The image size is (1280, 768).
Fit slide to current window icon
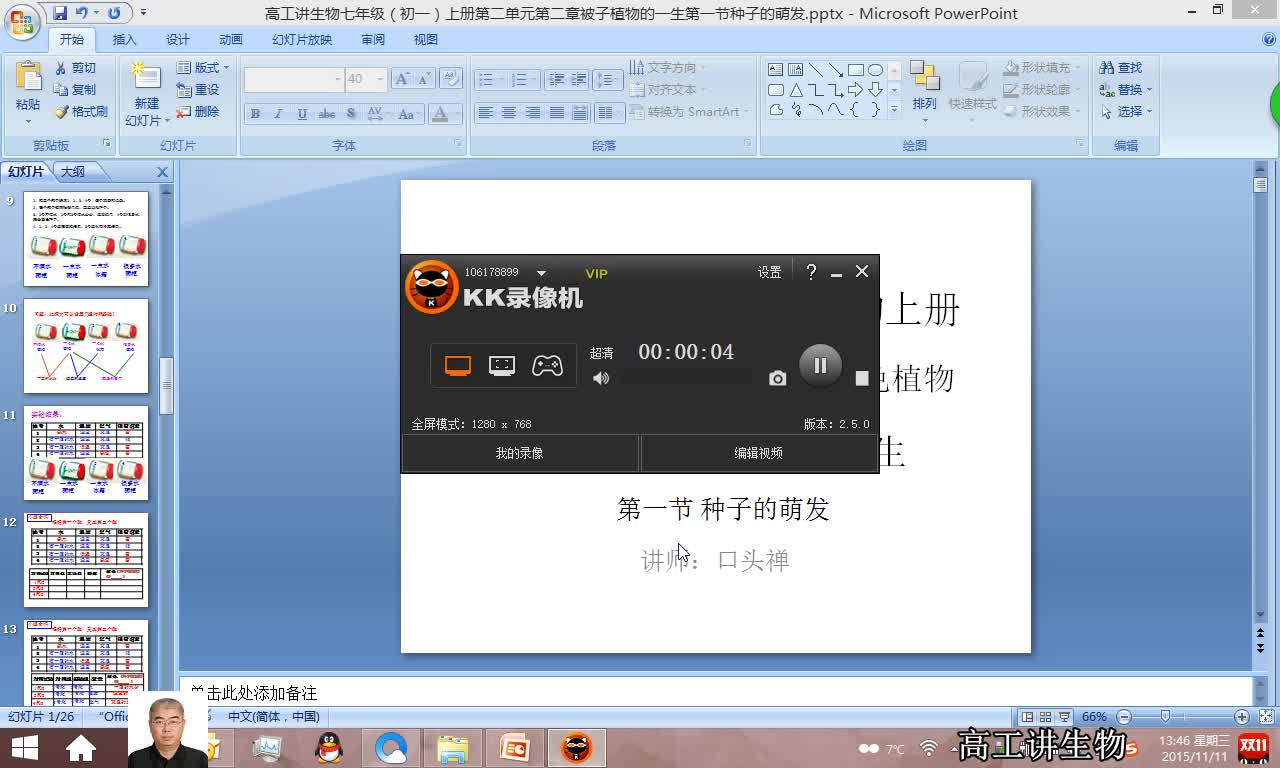click(x=1267, y=717)
